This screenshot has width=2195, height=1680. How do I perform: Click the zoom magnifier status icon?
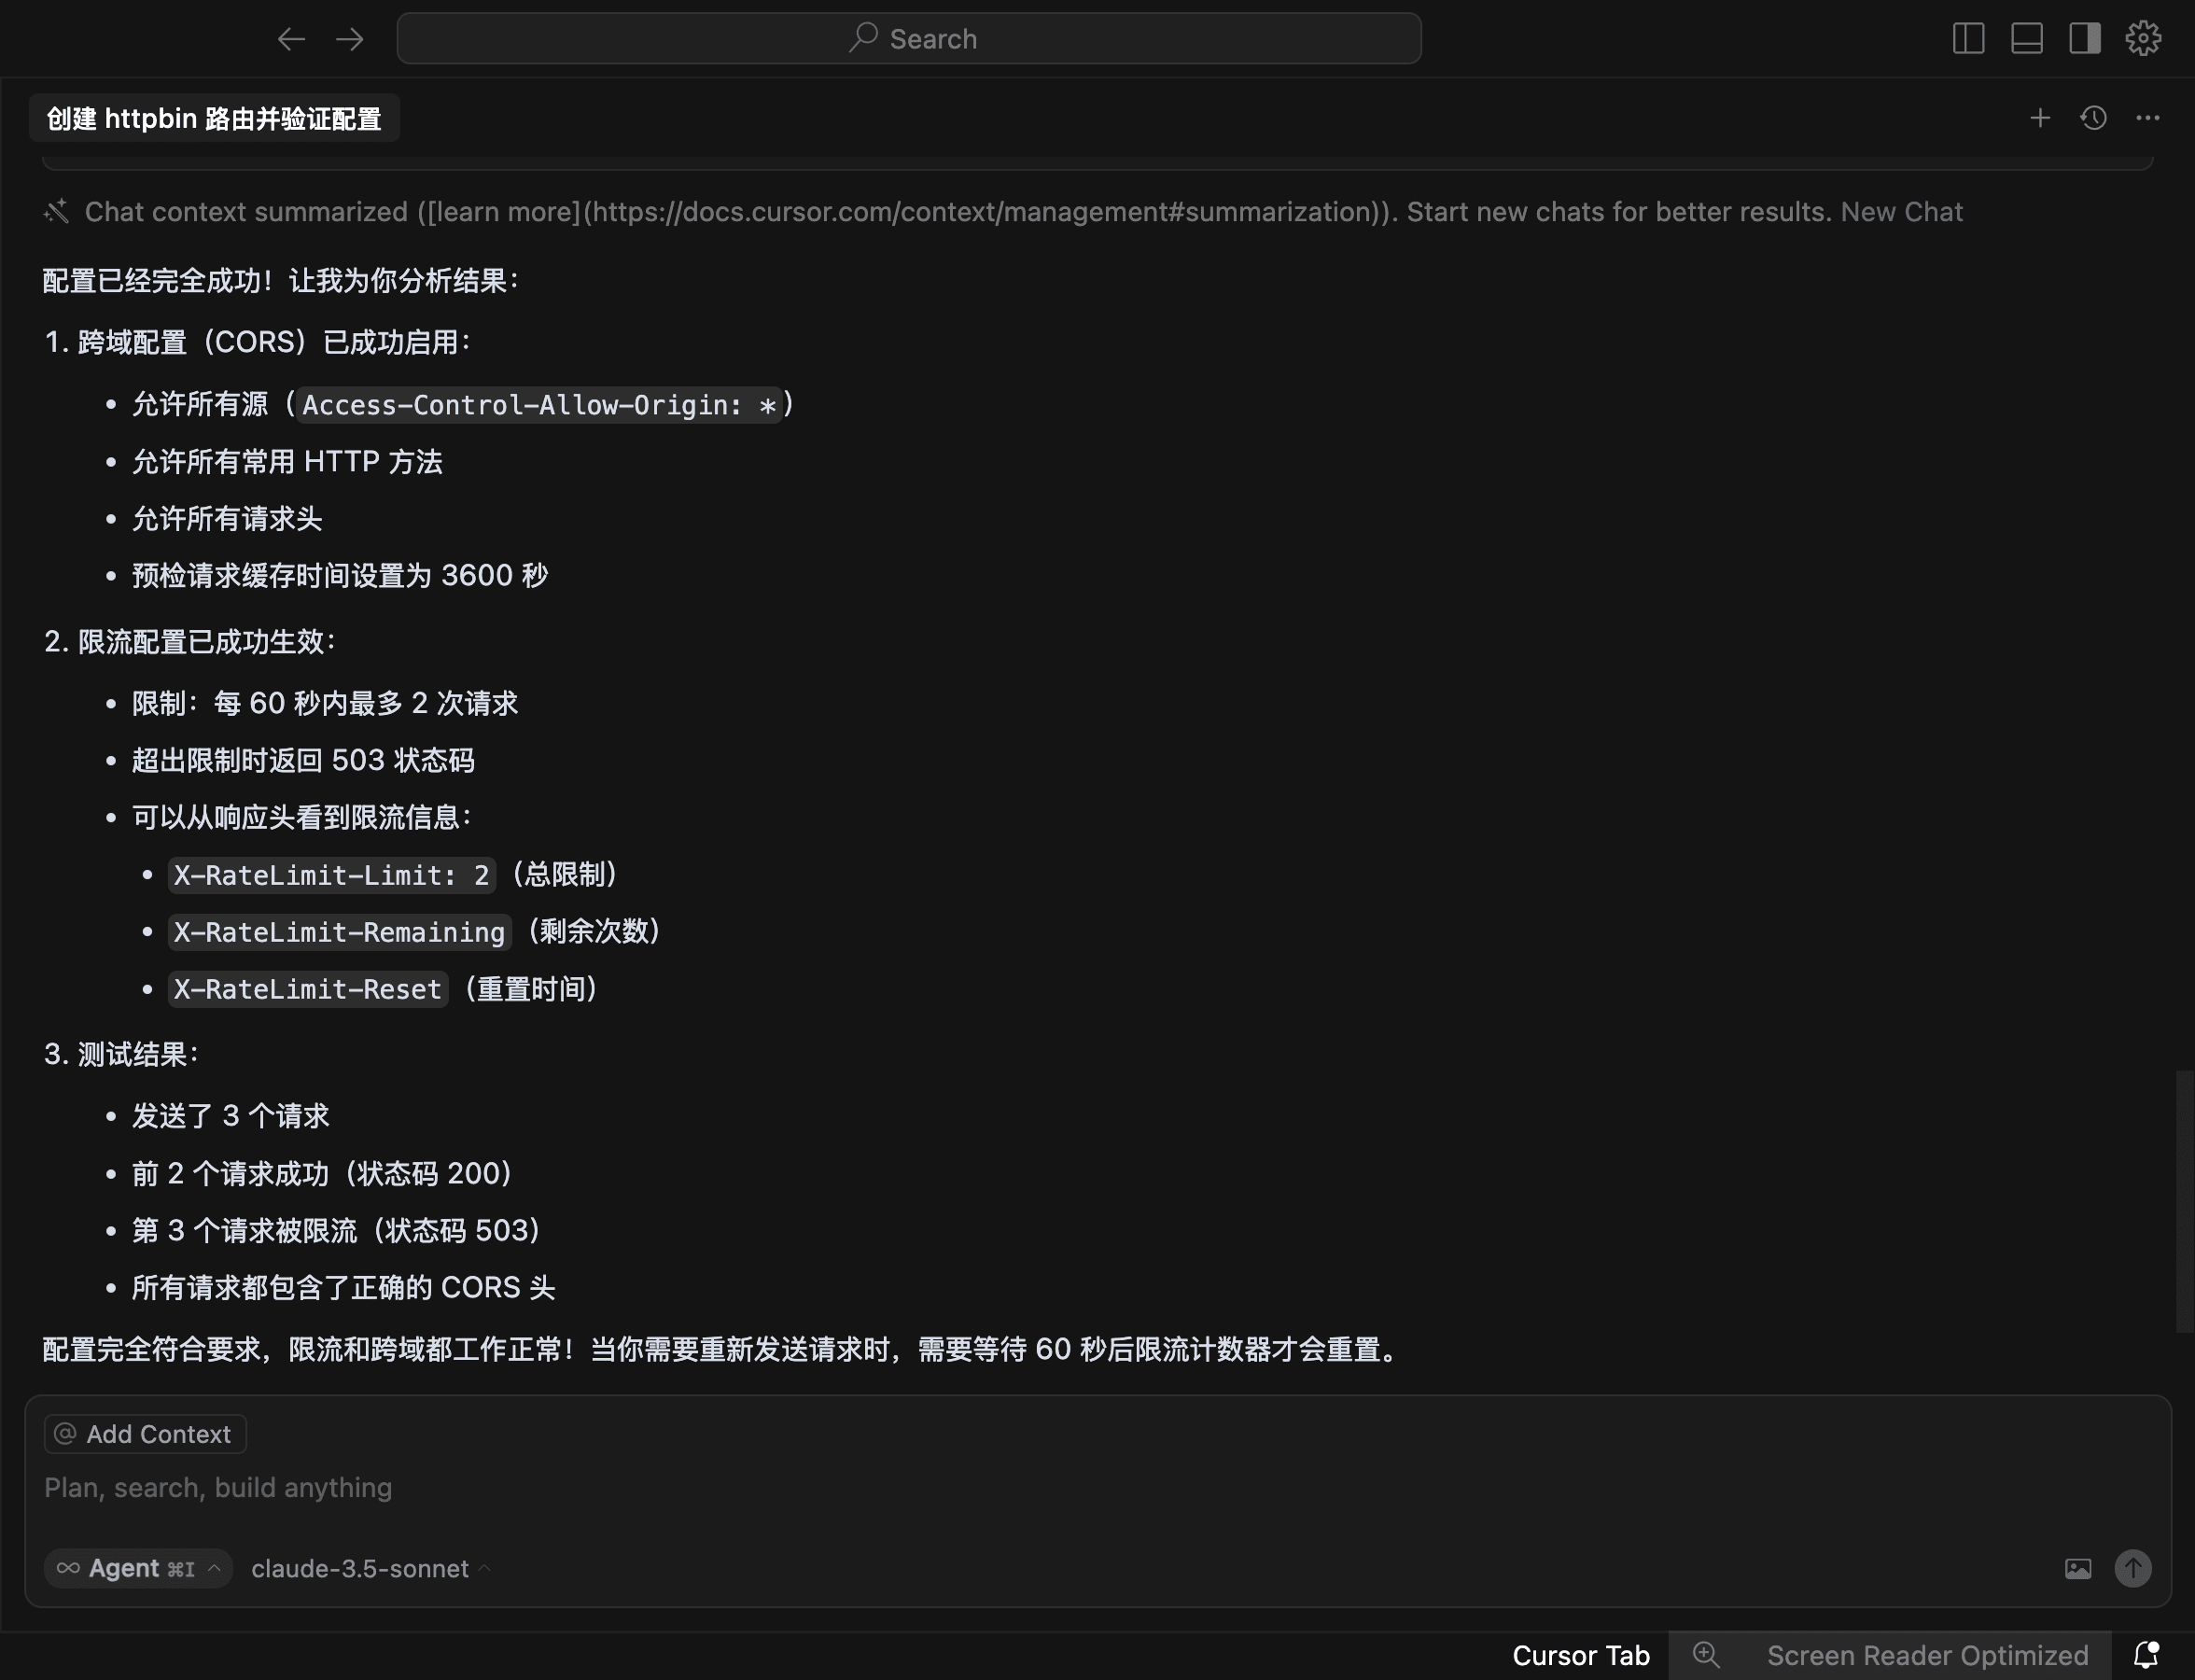(1706, 1655)
